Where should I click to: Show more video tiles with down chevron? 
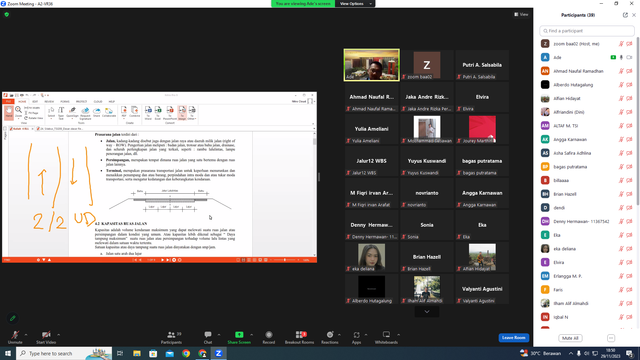click(x=427, y=312)
